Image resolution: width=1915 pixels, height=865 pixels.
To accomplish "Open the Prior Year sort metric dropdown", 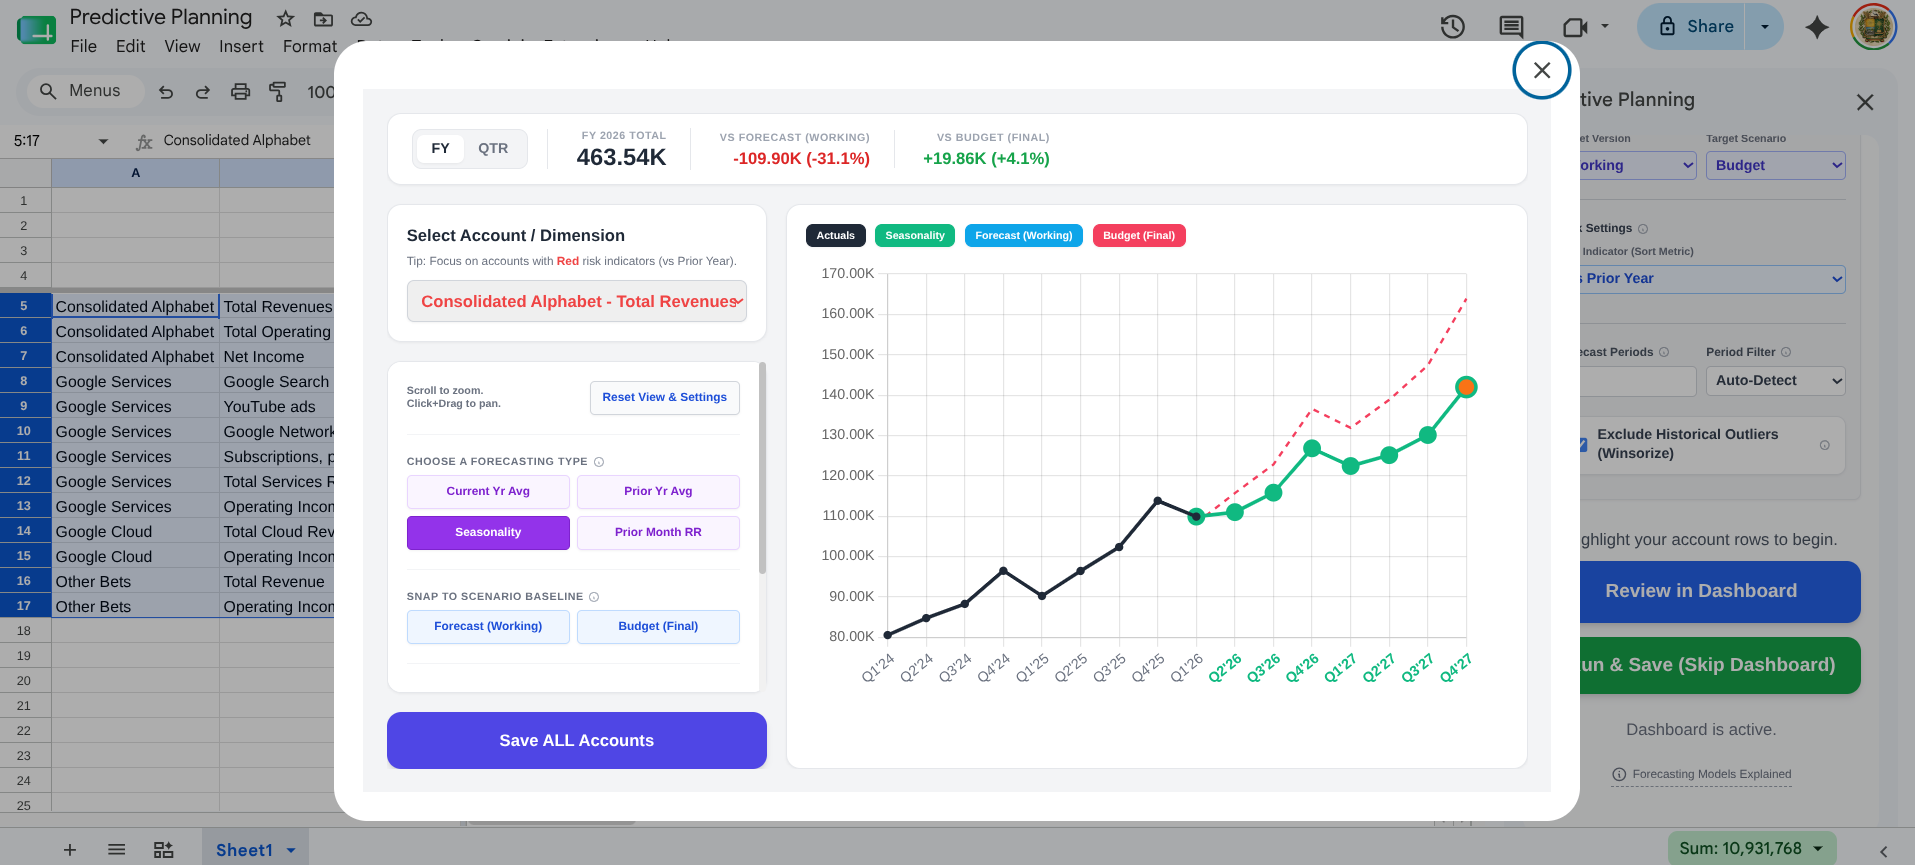I will [x=1711, y=279].
